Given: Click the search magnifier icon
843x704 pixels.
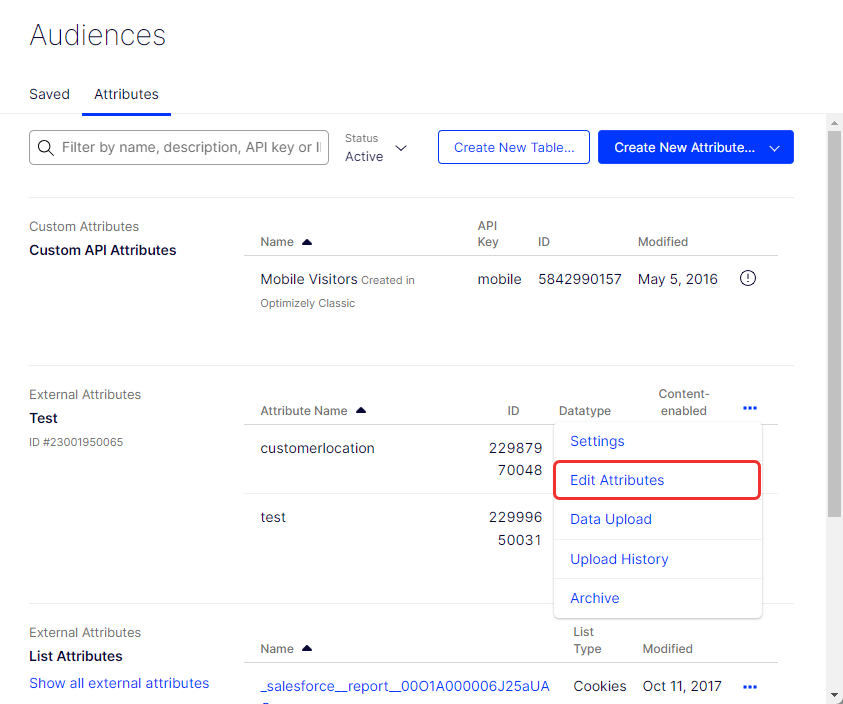Looking at the screenshot, I should click(x=45, y=148).
